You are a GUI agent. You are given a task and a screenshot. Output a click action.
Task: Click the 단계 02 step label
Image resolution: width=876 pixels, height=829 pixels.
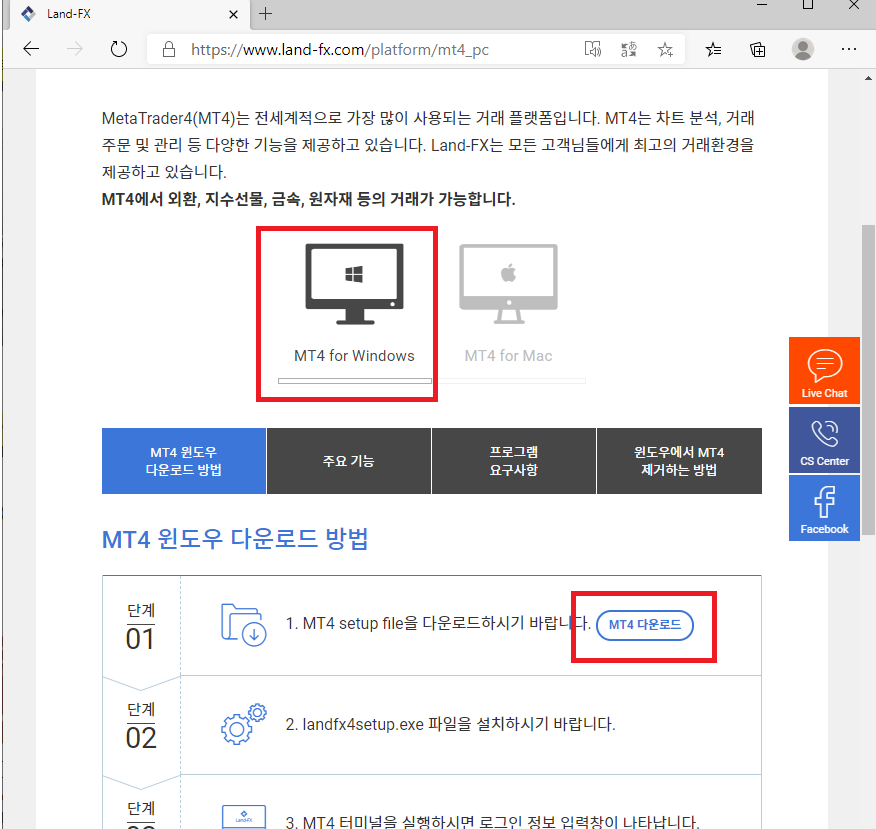coord(141,726)
